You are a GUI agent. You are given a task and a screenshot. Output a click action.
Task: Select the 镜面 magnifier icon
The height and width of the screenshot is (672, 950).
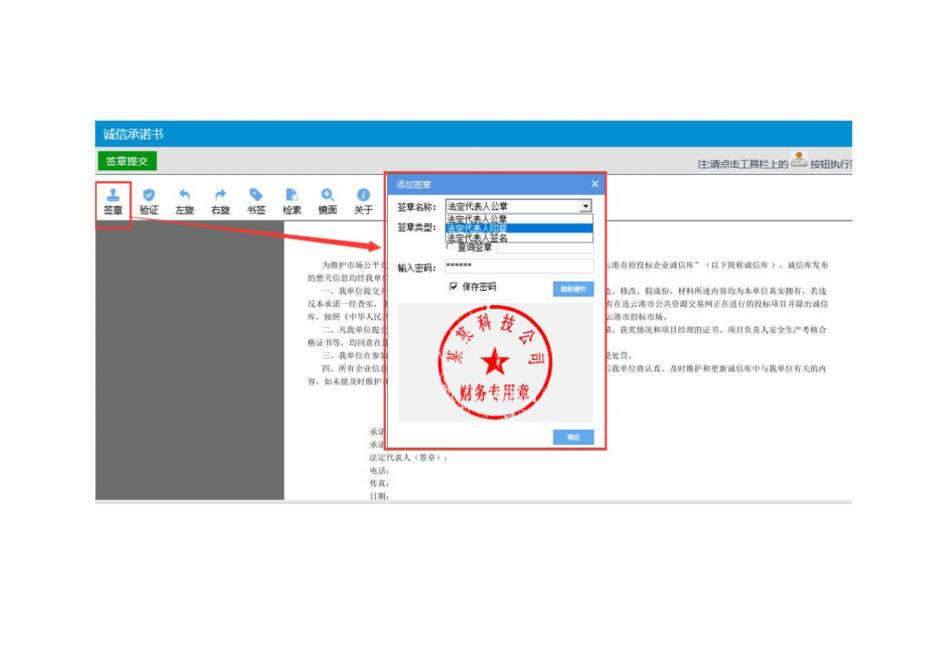(x=327, y=195)
